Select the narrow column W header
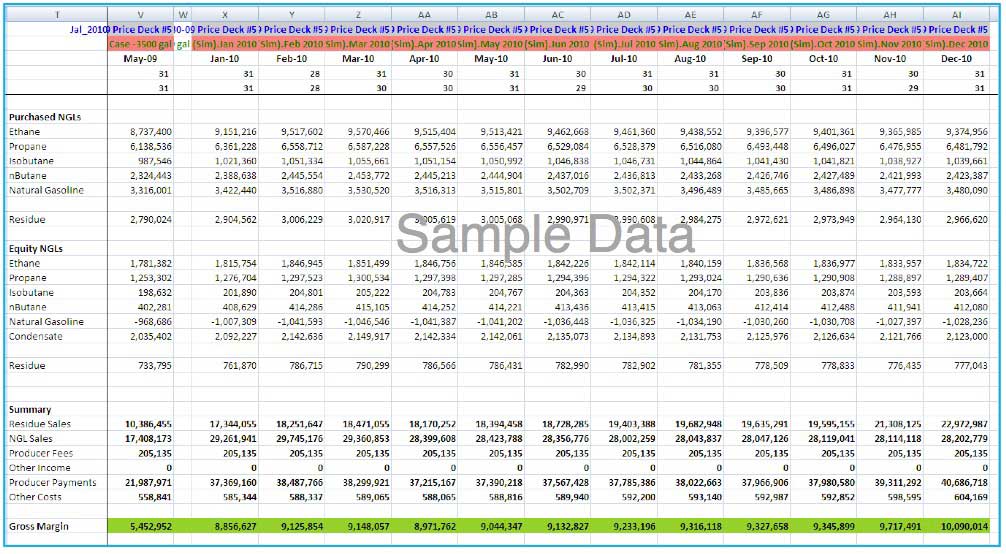The width and height of the screenshot is (1006, 554). [x=183, y=15]
